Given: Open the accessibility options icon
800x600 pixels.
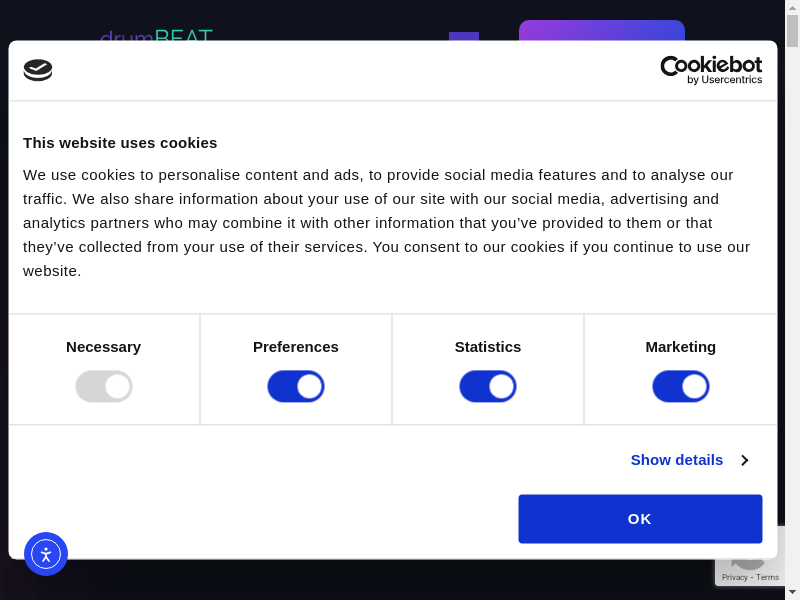Looking at the screenshot, I should pyautogui.click(x=46, y=554).
